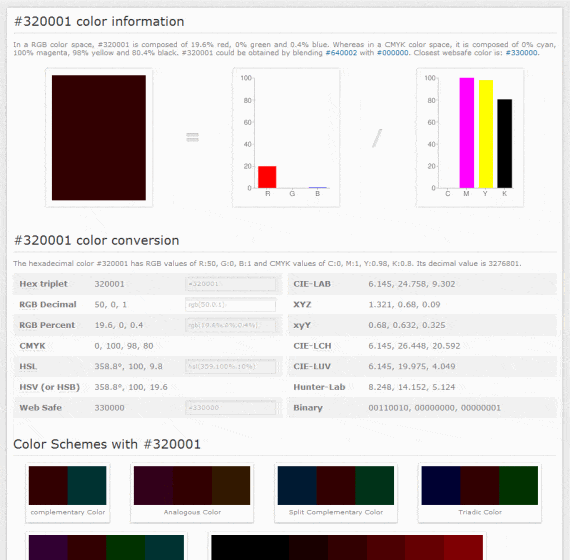The image size is (570, 560).
Task: Click the HSV value 358.8°, 100, 19.6
Action: pos(131,387)
